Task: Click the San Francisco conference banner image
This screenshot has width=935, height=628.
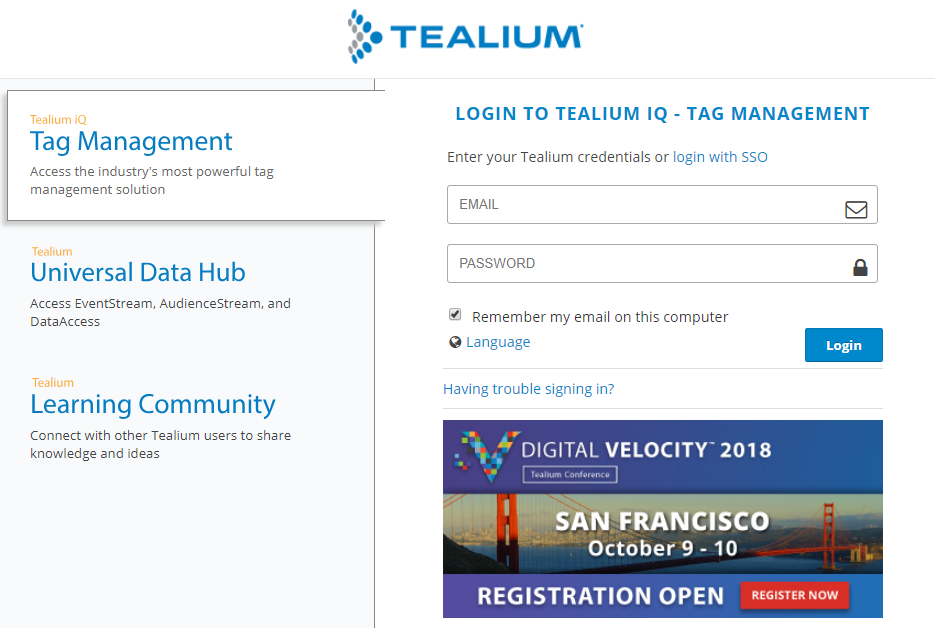Action: tap(662, 519)
